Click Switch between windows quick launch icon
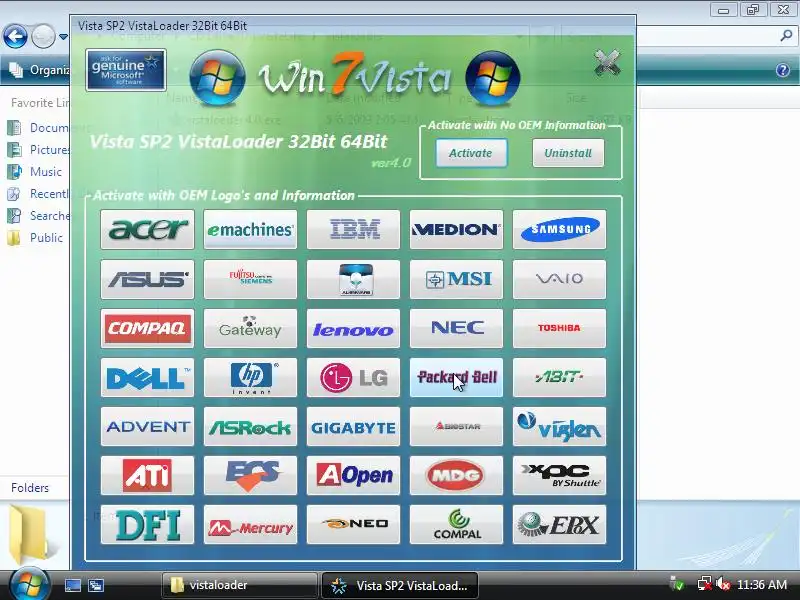Viewport: 800px width, 600px height. [96, 585]
